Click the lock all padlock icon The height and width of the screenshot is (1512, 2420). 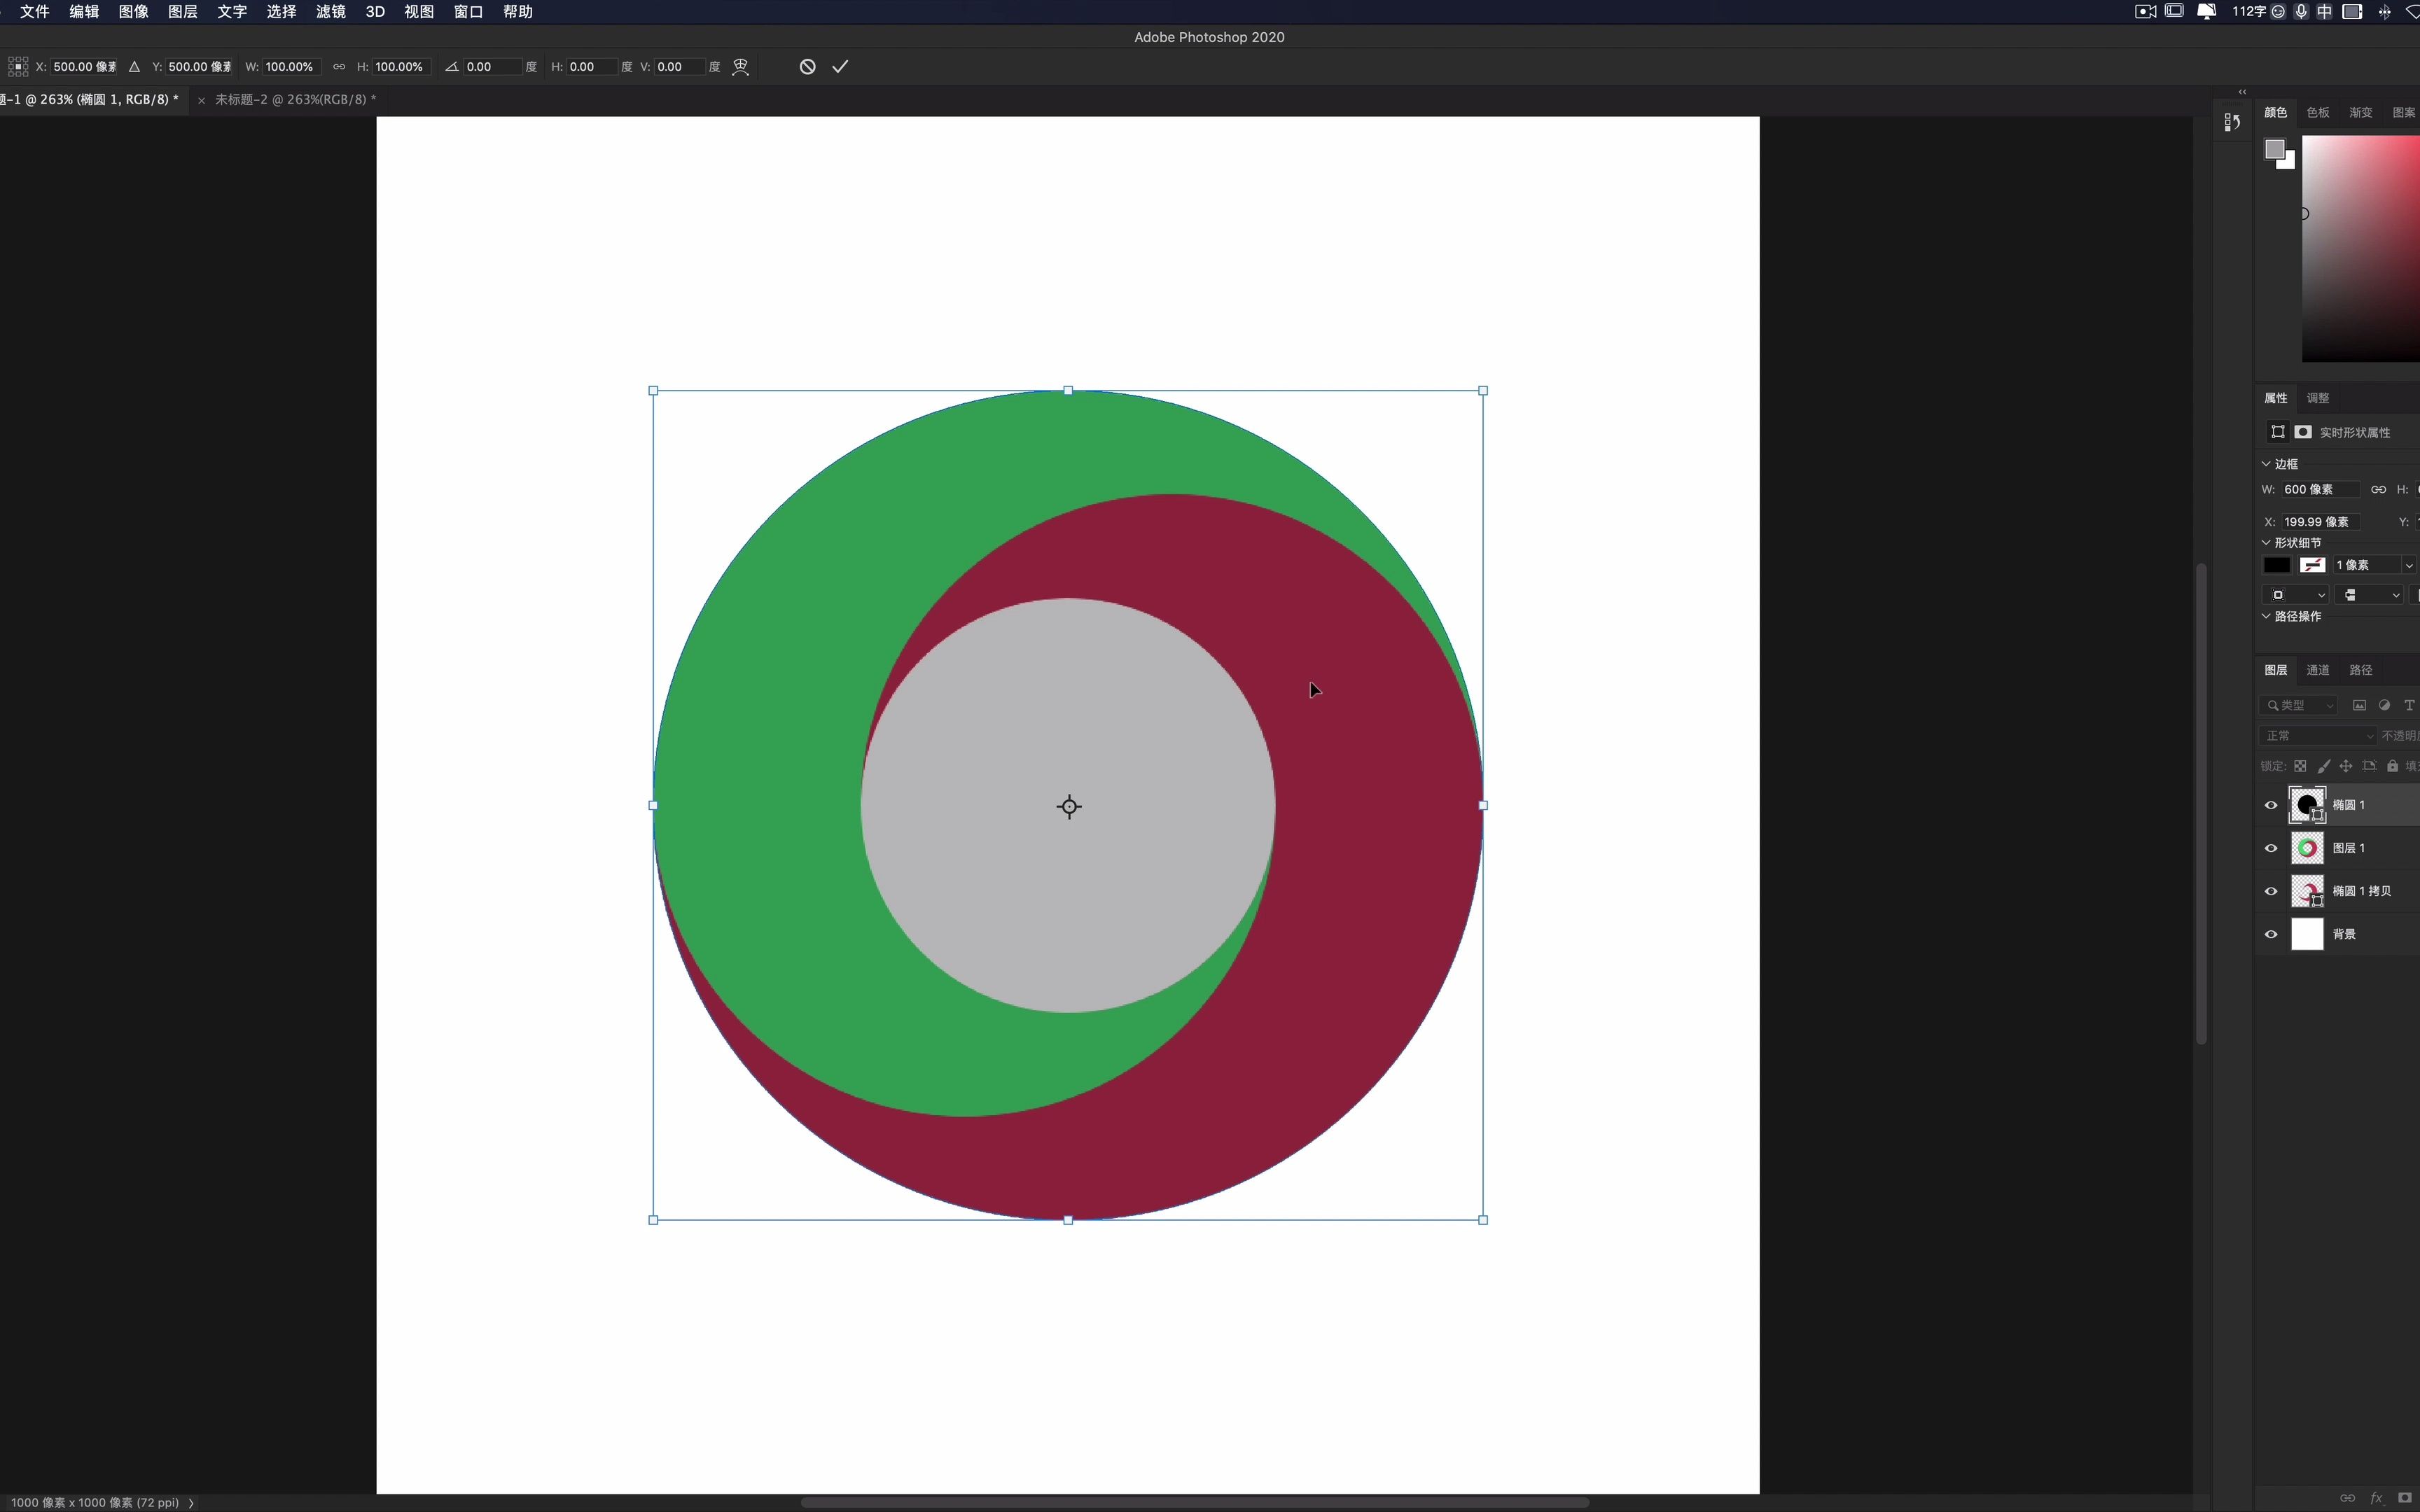pyautogui.click(x=2392, y=766)
